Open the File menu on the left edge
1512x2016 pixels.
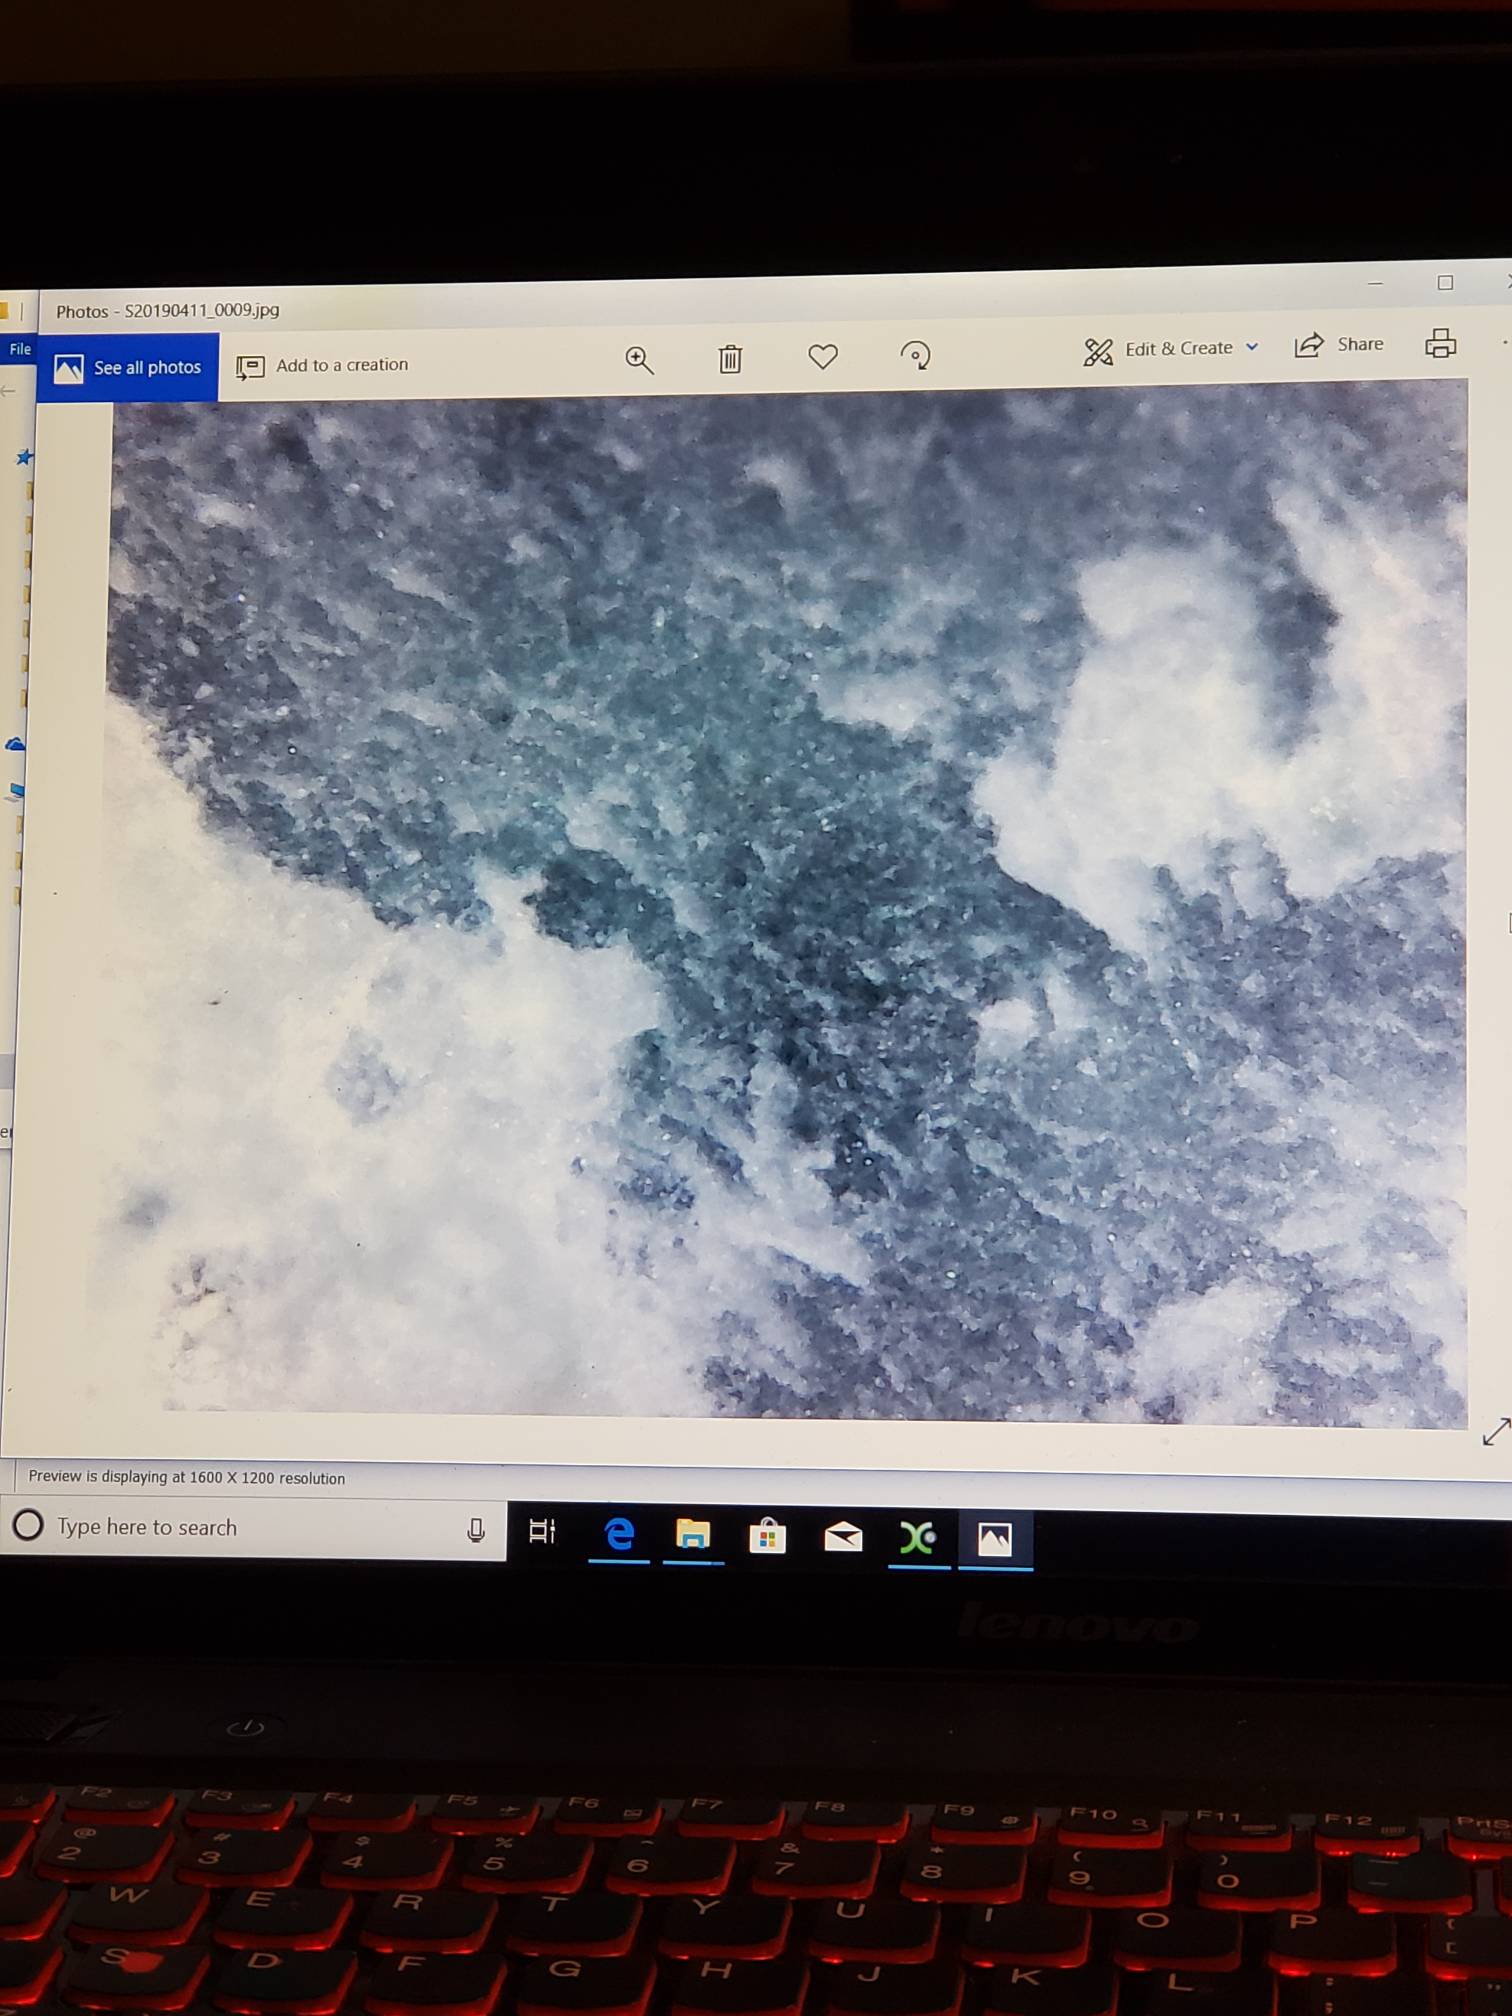[20, 349]
